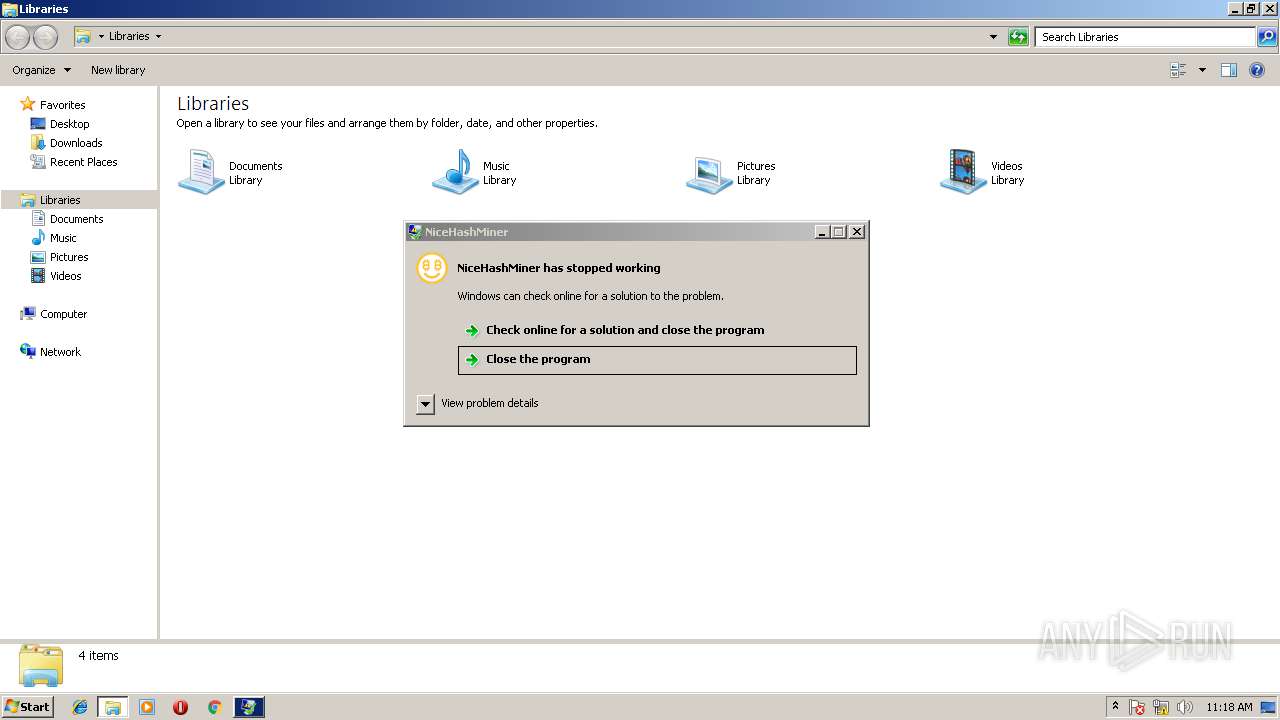Launch Windows Media Player from taskbar
This screenshot has width=1280, height=720.
click(x=147, y=707)
